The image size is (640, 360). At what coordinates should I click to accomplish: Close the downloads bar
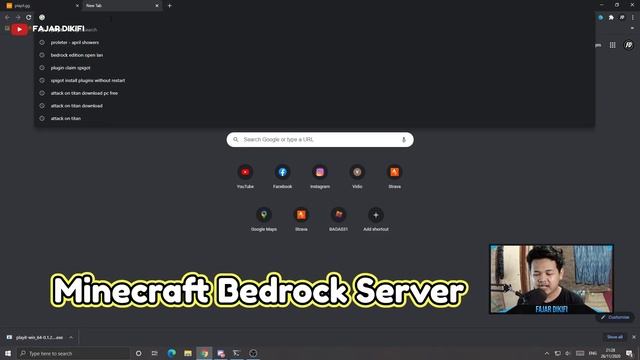click(x=634, y=337)
